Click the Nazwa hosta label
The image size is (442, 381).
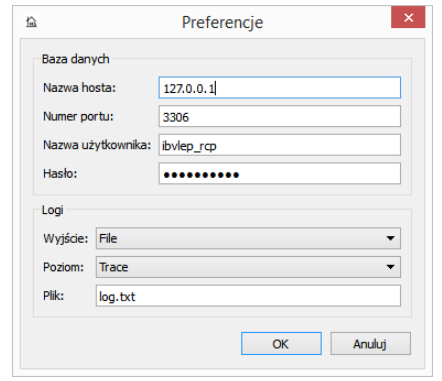[79, 88]
